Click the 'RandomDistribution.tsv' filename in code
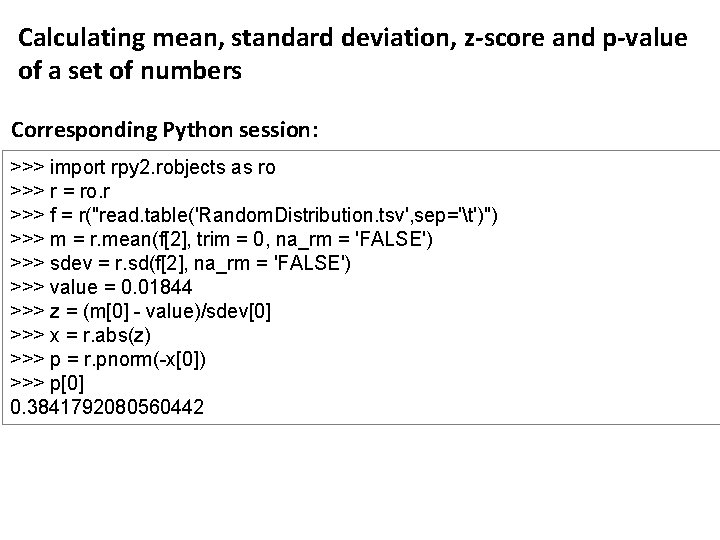The width and height of the screenshot is (720, 540). click(x=309, y=215)
